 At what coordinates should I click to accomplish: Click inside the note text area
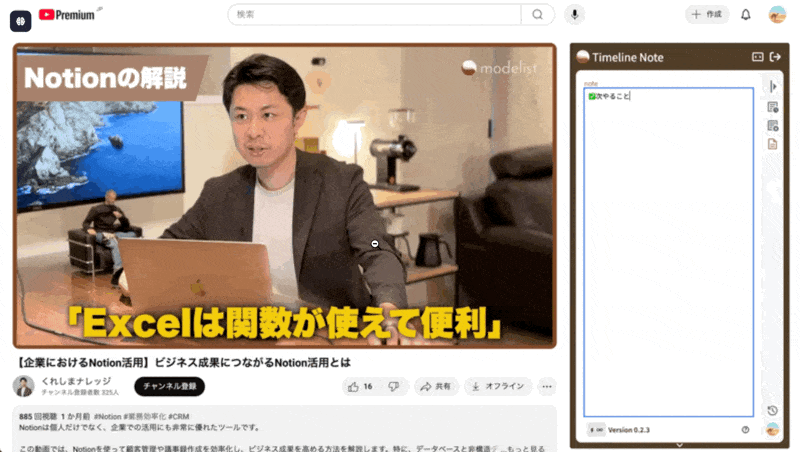tap(668, 250)
